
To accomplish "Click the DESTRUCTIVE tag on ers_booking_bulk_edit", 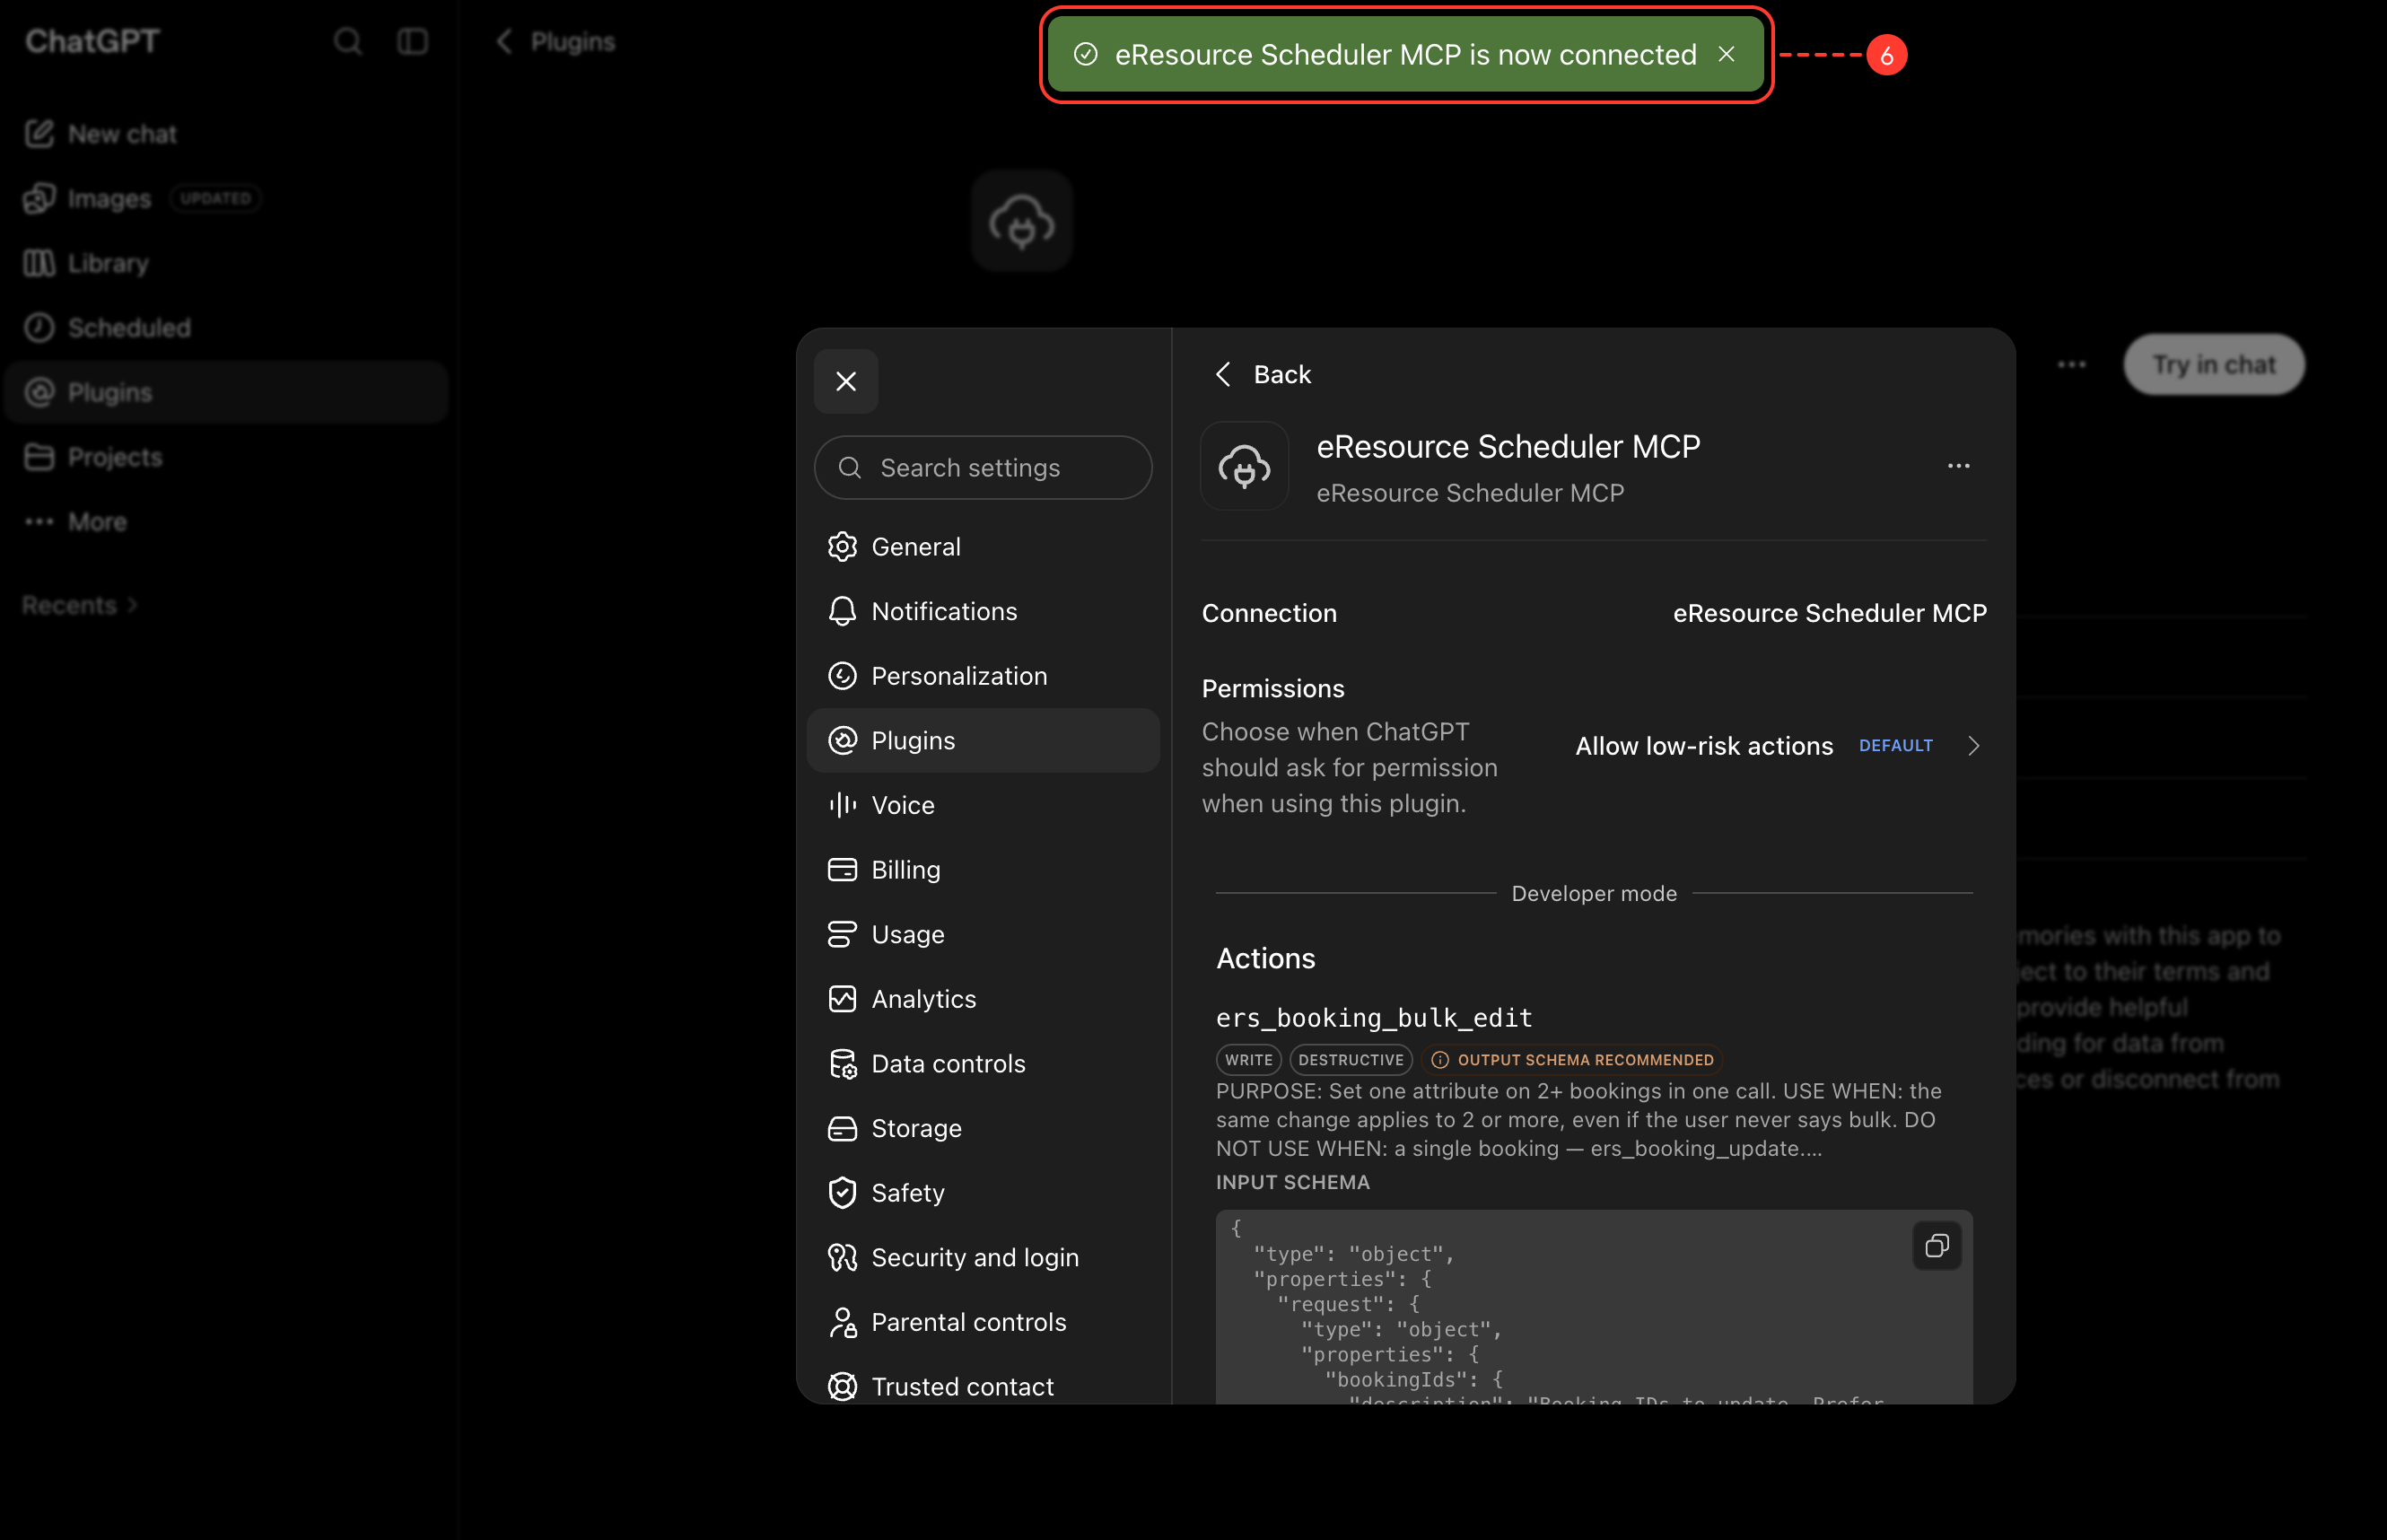I will (x=1351, y=1060).
